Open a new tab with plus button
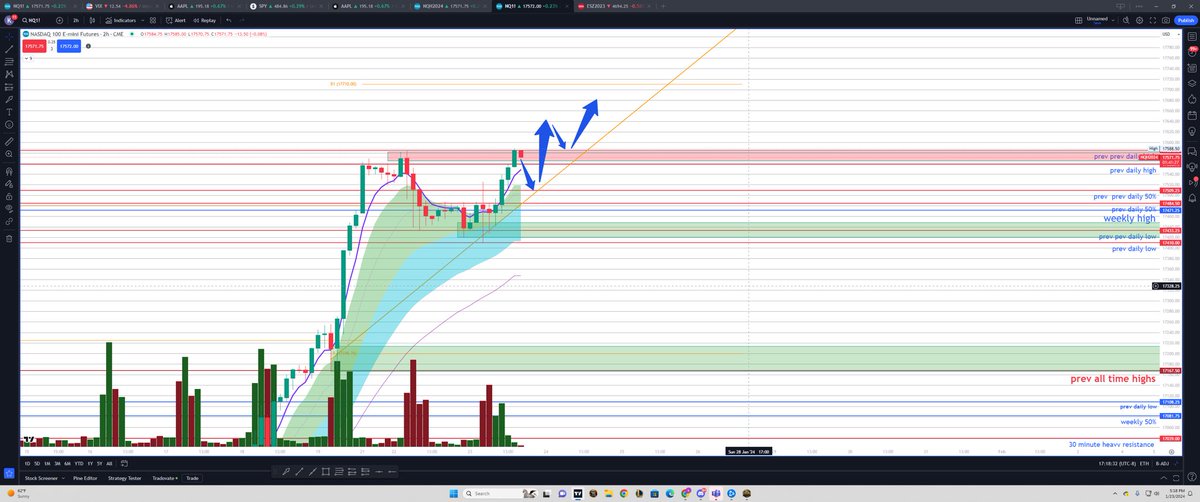 [x=664, y=5]
